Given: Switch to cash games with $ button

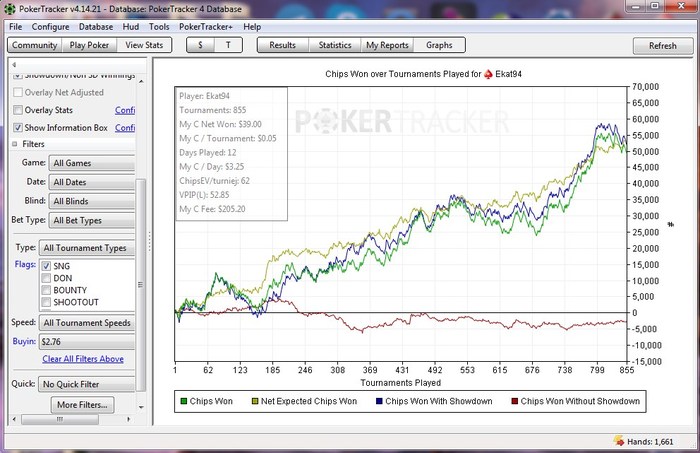Looking at the screenshot, I should pos(200,45).
